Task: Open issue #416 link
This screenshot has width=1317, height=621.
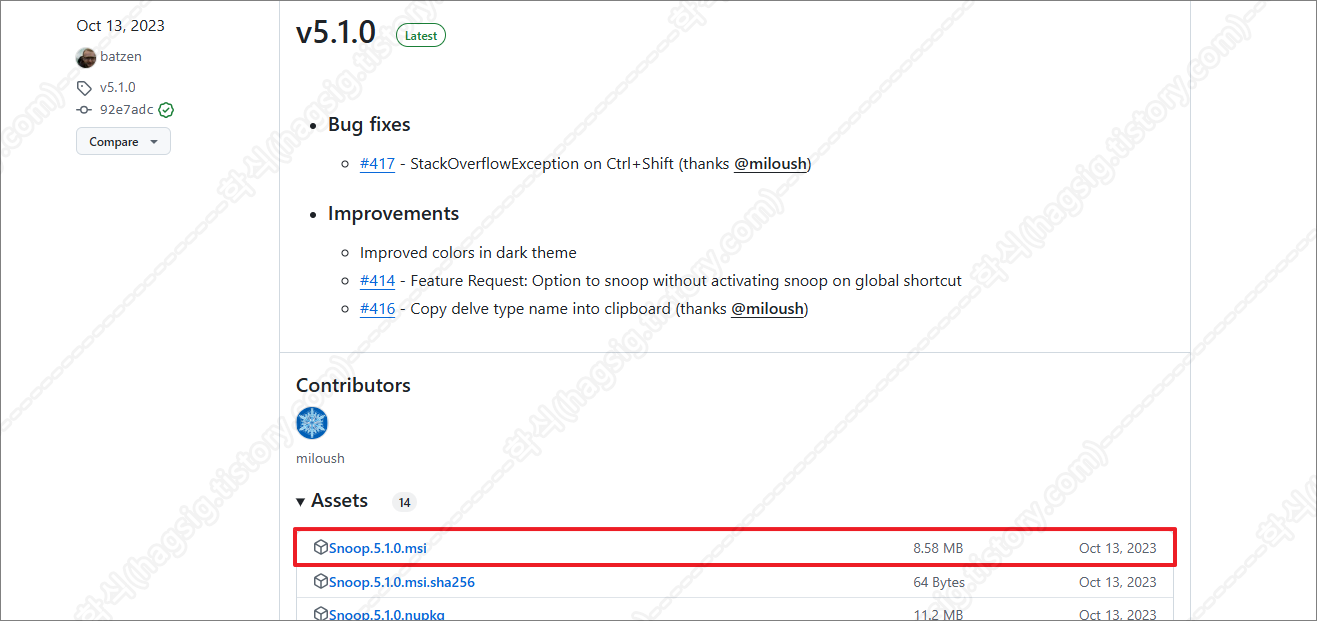Action: pyautogui.click(x=377, y=309)
